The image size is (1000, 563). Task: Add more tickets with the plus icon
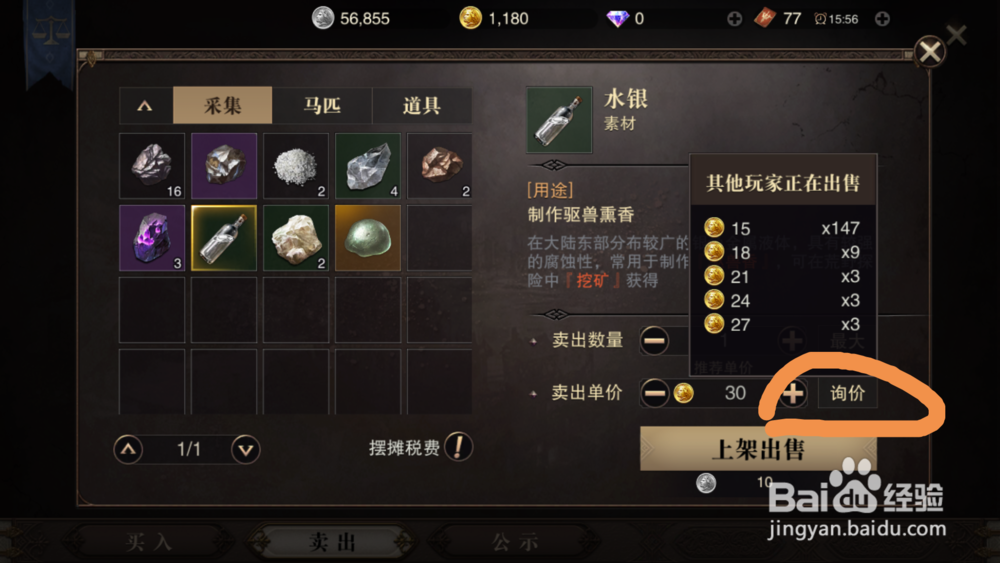(882, 18)
